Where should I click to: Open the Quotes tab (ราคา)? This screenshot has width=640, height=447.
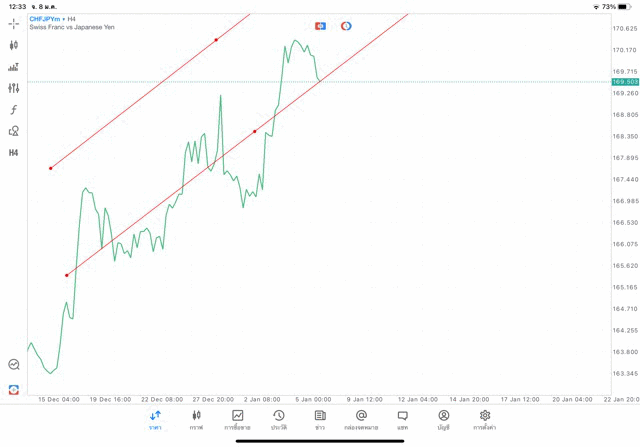point(155,419)
